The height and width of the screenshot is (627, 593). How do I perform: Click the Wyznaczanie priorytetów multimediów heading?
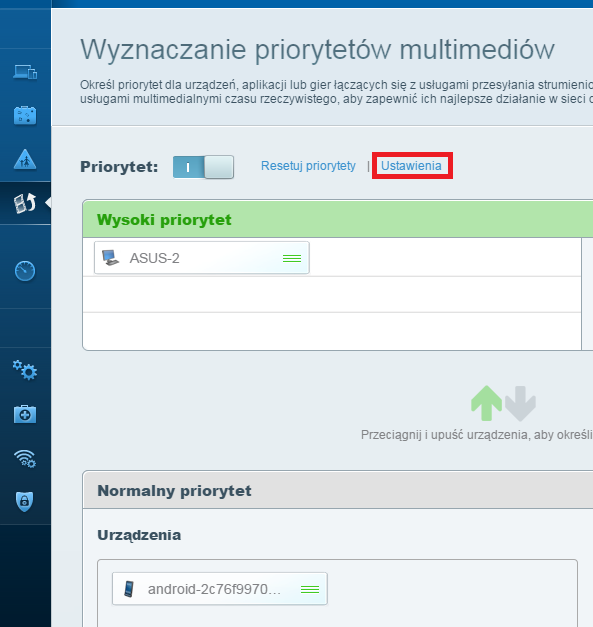pos(317,50)
